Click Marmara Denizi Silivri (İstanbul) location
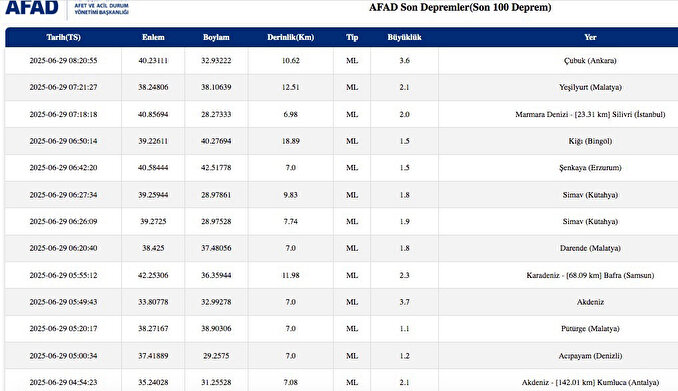The height and width of the screenshot is (391, 678). [590, 115]
